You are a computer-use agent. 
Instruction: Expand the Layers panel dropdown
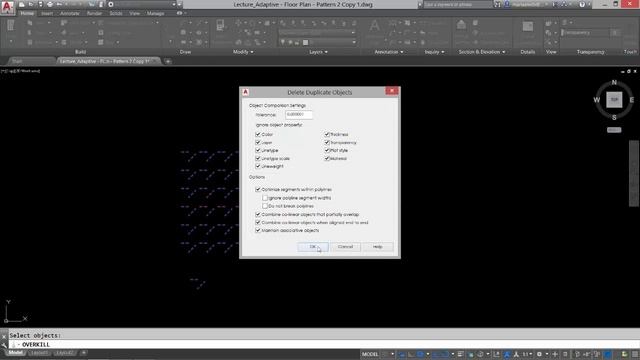(318, 52)
